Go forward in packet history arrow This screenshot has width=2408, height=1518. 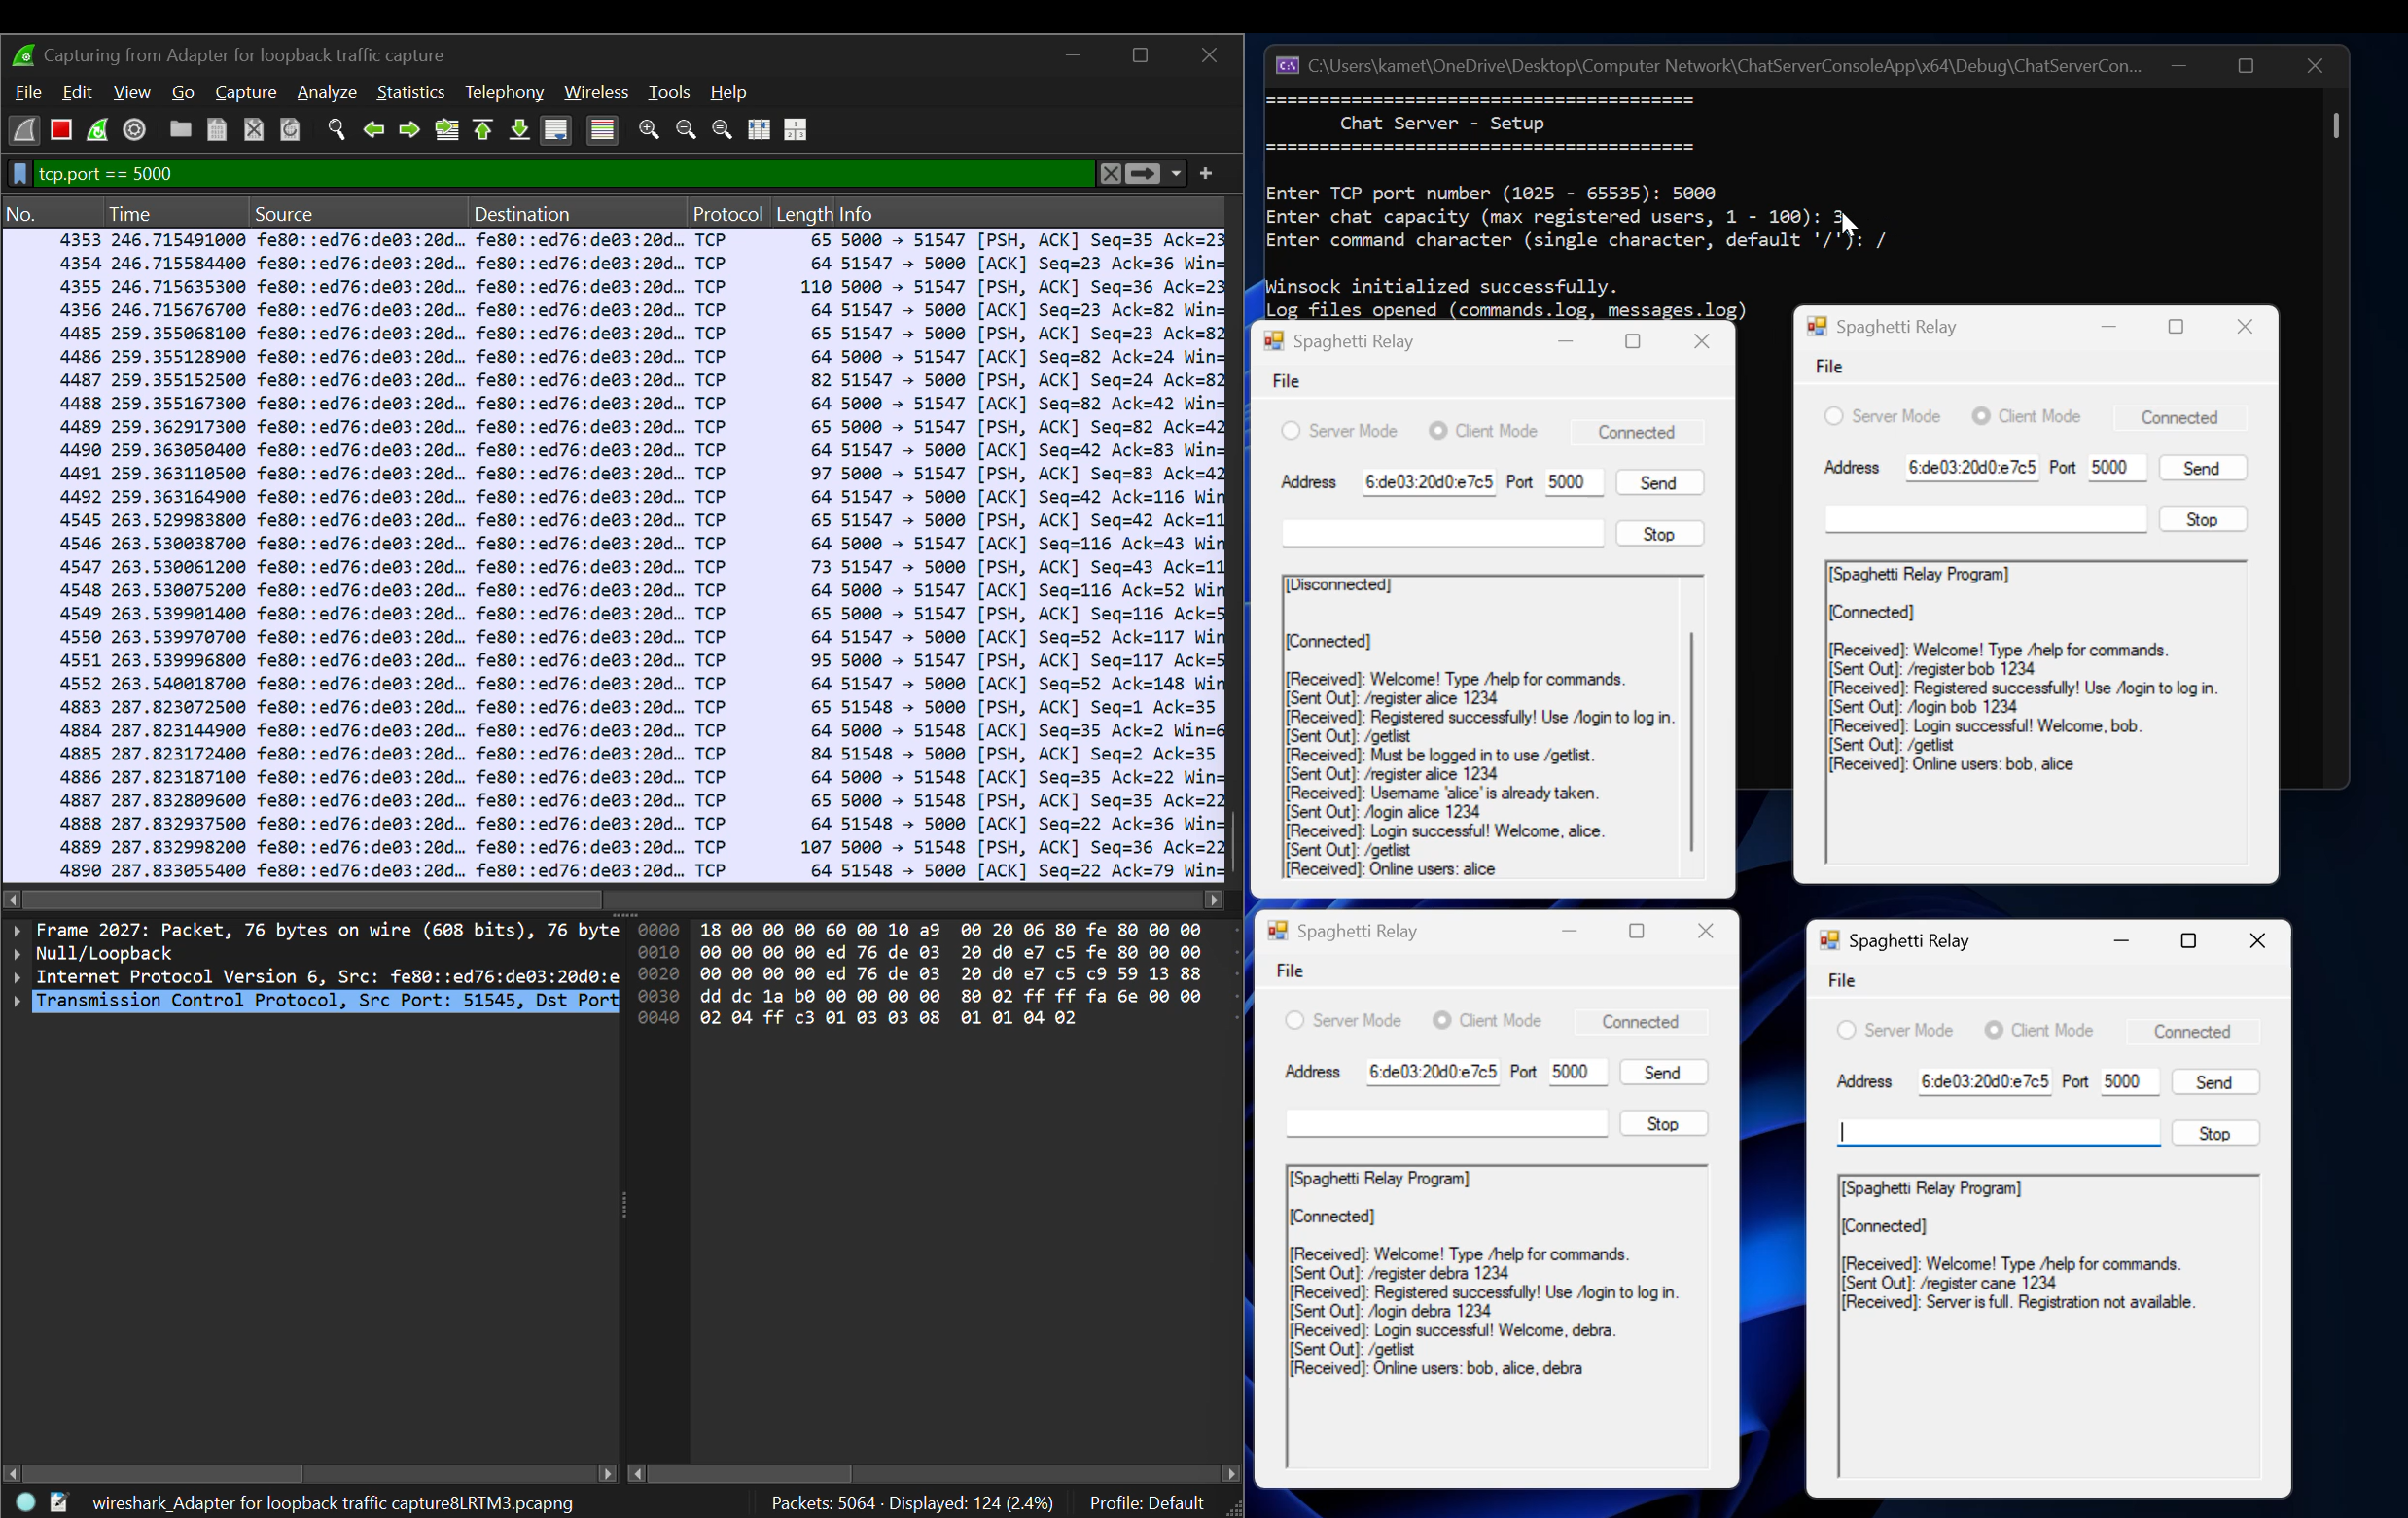coord(410,130)
